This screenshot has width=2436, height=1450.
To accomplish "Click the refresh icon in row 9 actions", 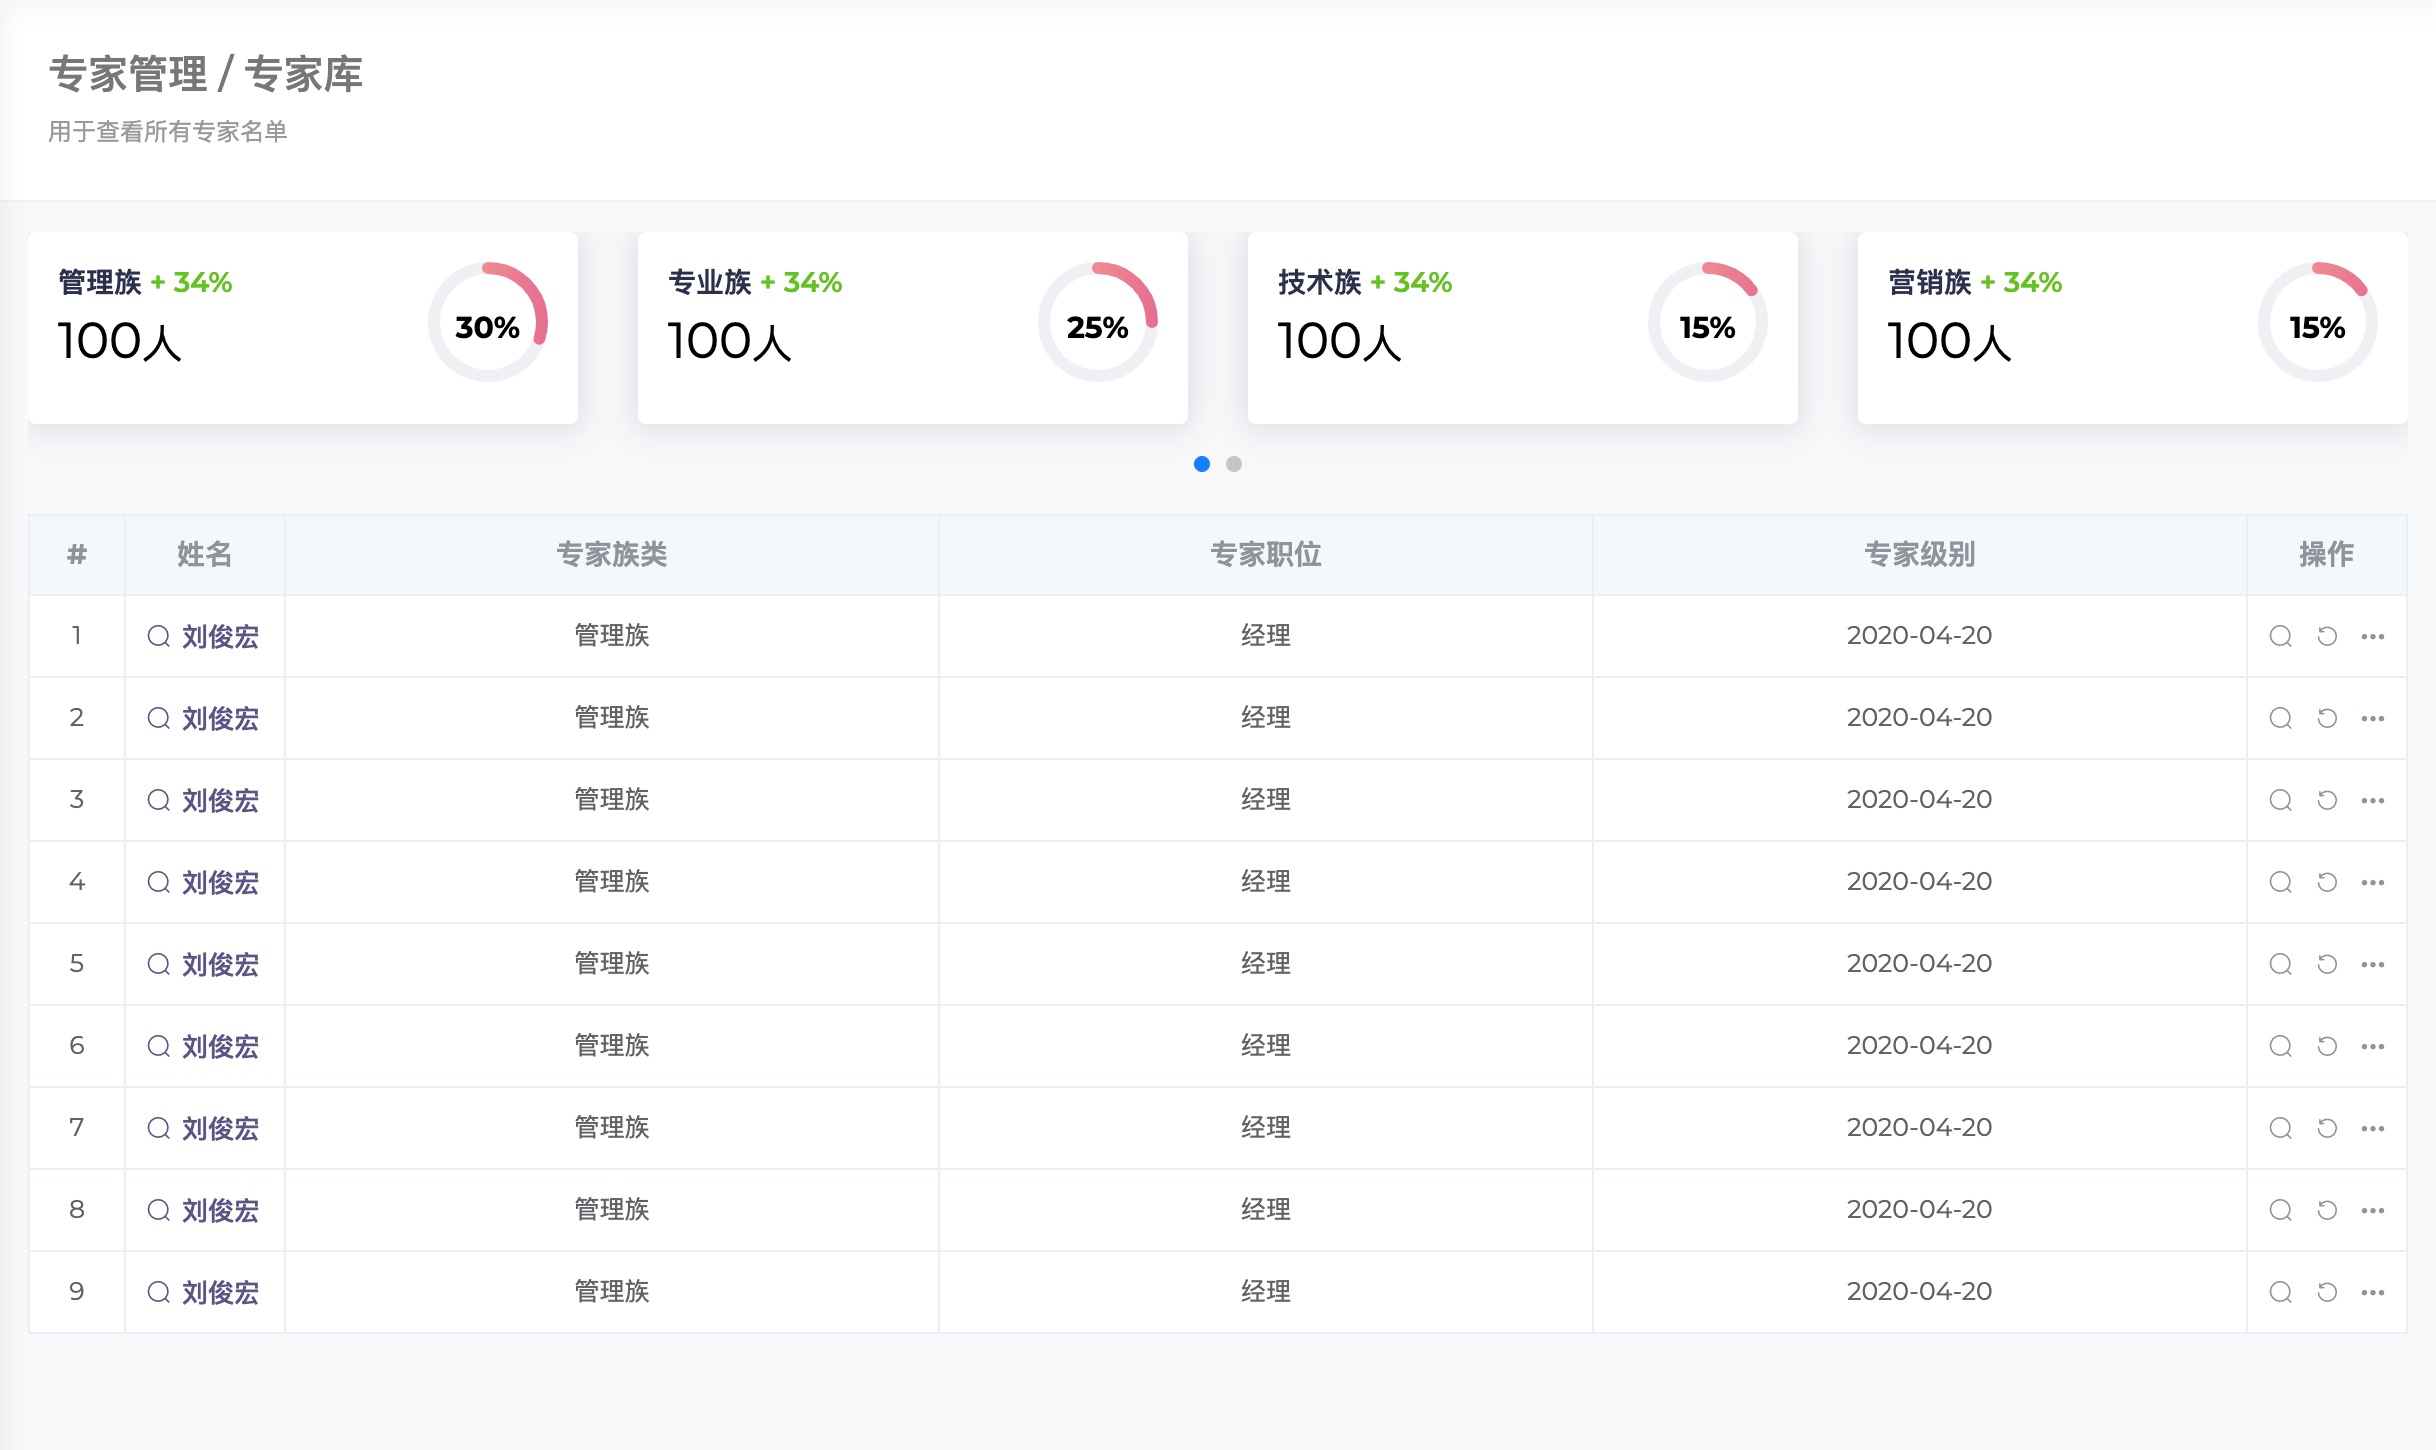I will click(x=2327, y=1292).
